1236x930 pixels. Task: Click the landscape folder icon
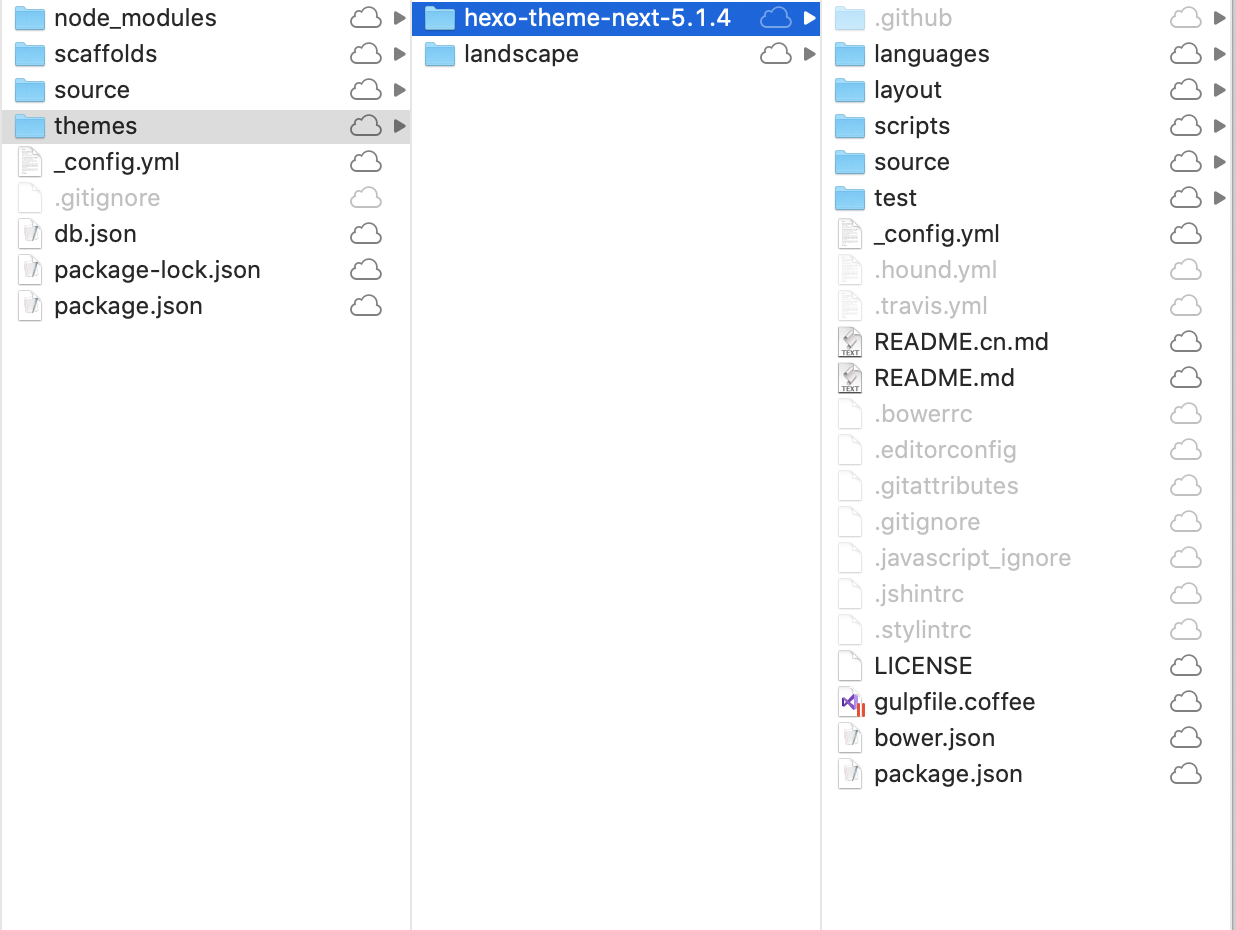tap(440, 54)
